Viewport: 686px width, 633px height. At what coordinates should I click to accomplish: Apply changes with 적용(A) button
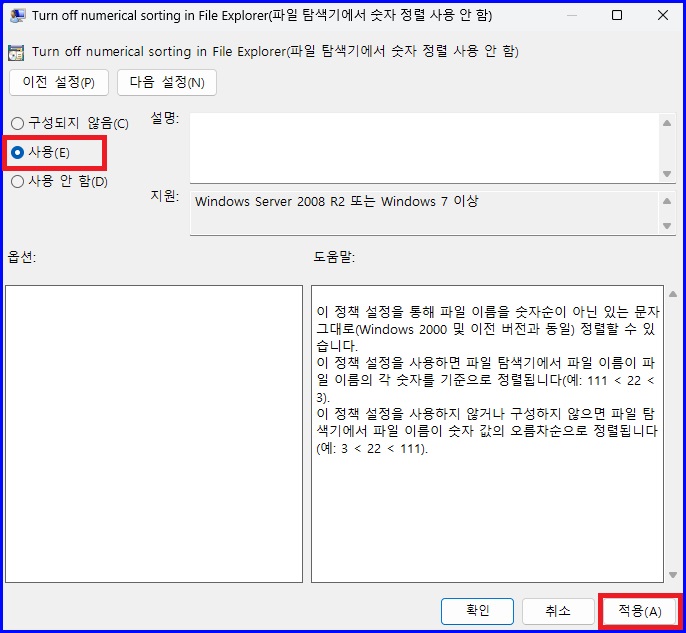[x=640, y=611]
